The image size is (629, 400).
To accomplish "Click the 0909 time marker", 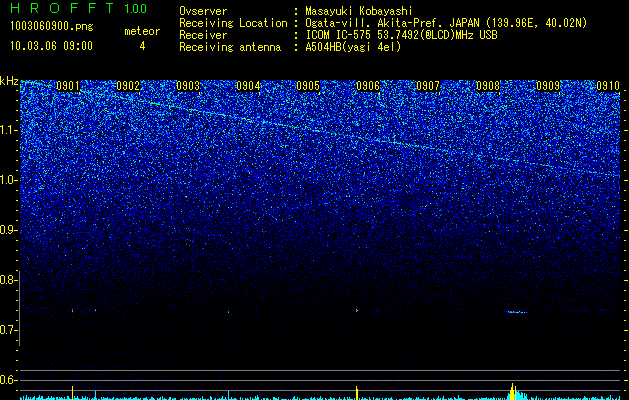I will pos(548,86).
